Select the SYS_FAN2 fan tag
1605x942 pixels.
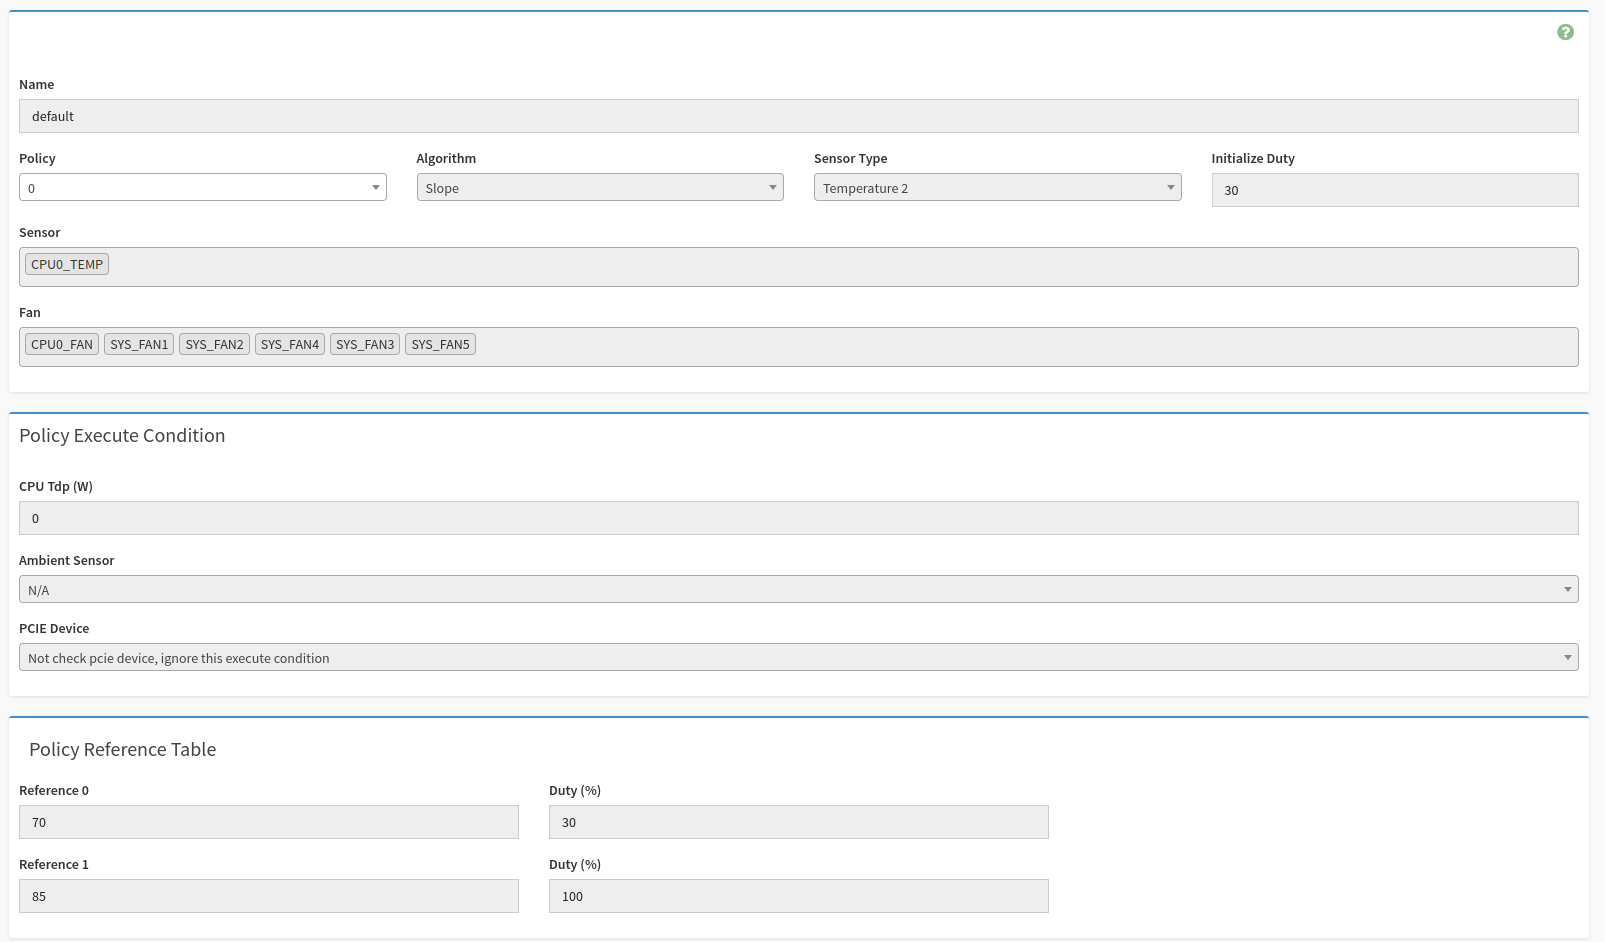(x=214, y=344)
